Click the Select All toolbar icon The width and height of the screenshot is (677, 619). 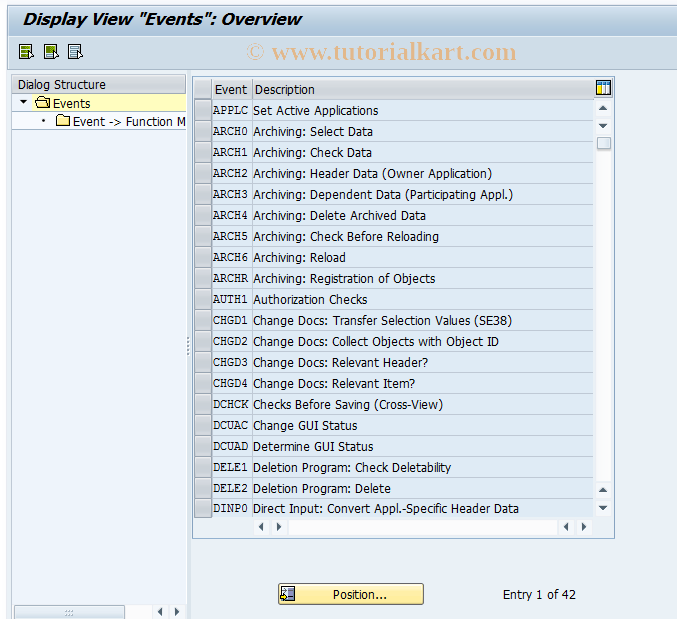point(26,52)
